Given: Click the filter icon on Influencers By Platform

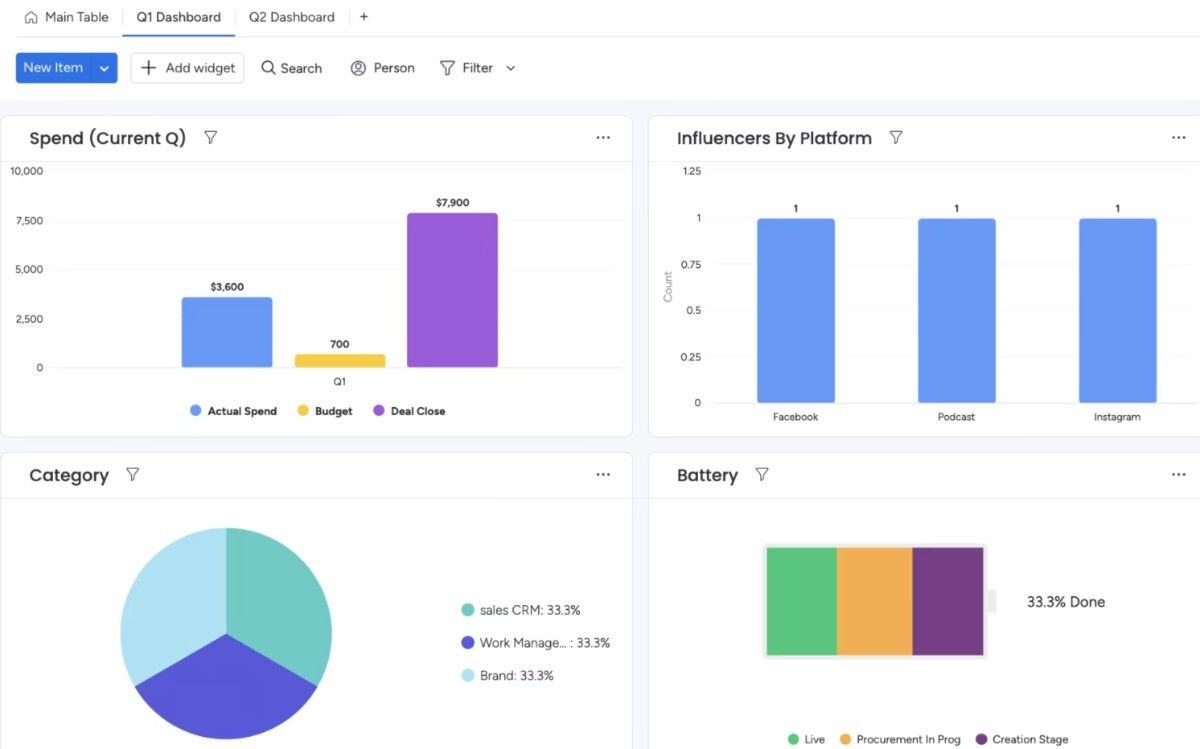Looking at the screenshot, I should 896,138.
